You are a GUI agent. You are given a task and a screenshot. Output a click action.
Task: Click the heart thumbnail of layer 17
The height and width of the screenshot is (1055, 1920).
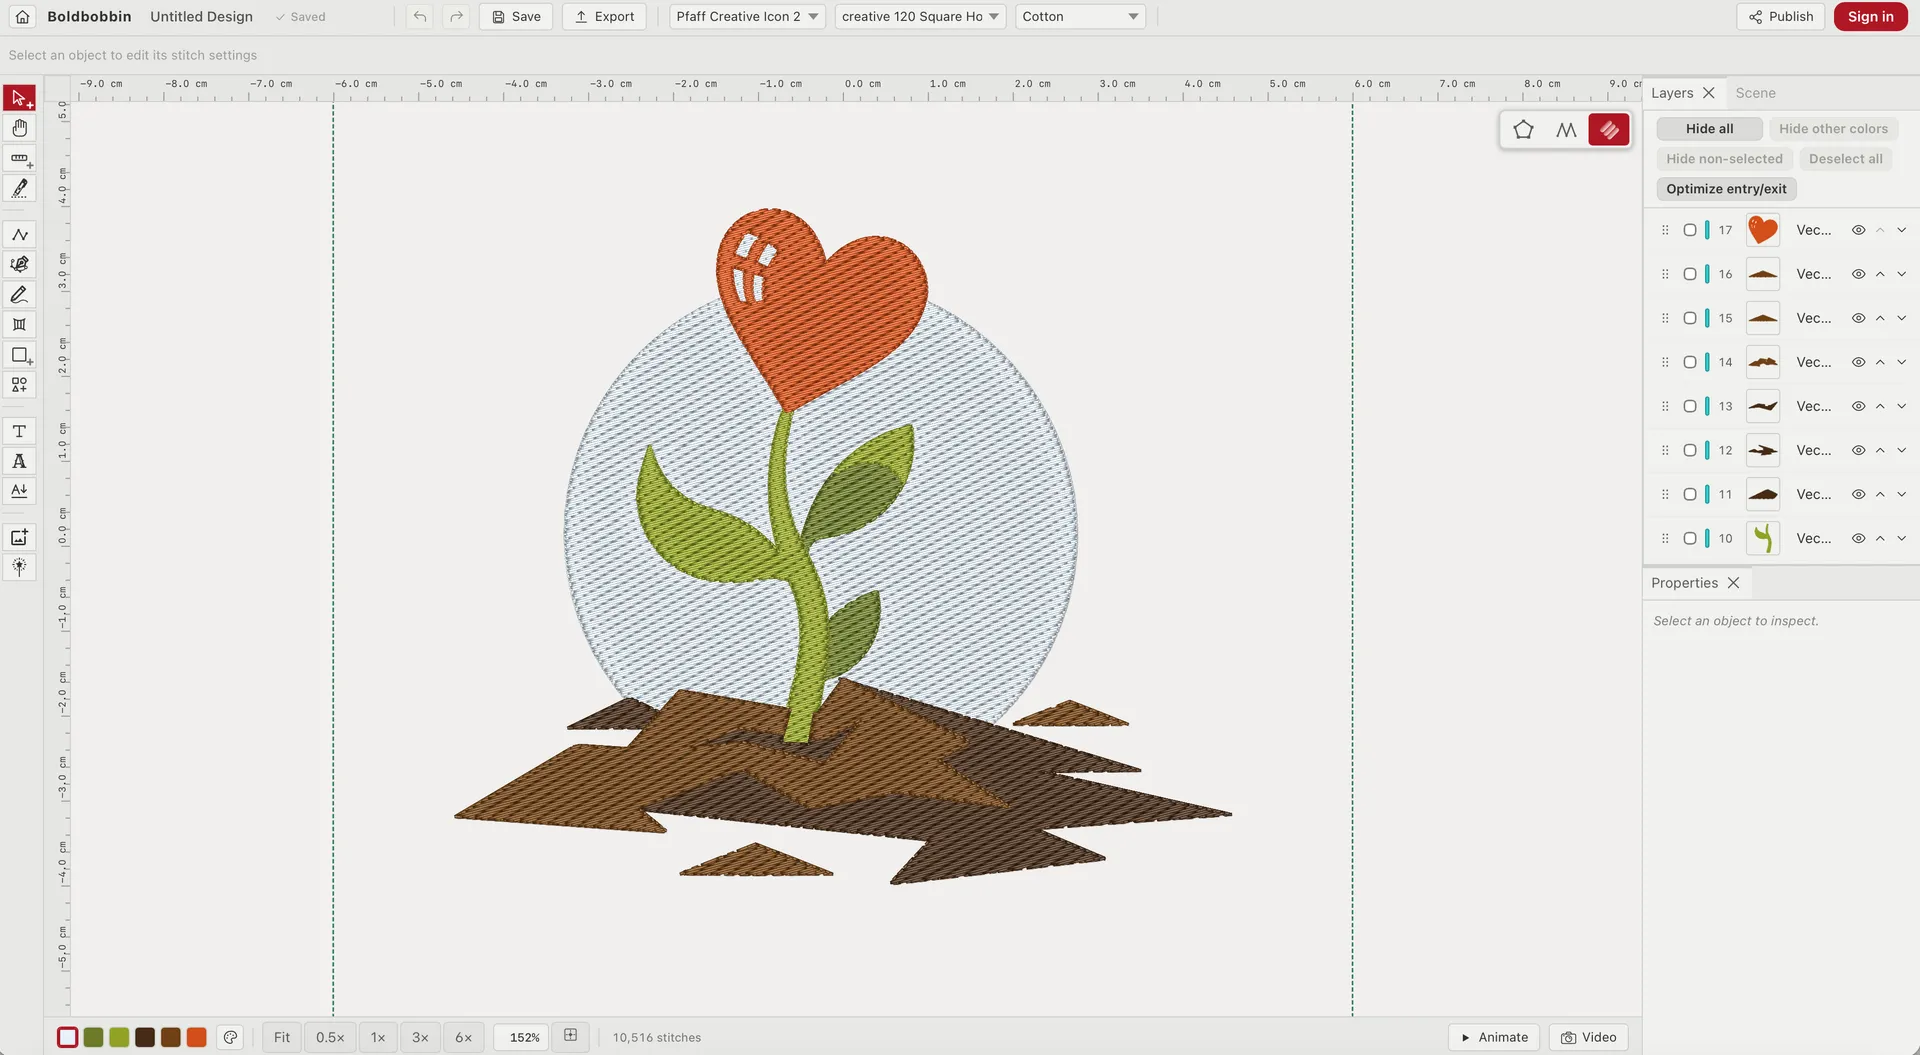[1762, 230]
